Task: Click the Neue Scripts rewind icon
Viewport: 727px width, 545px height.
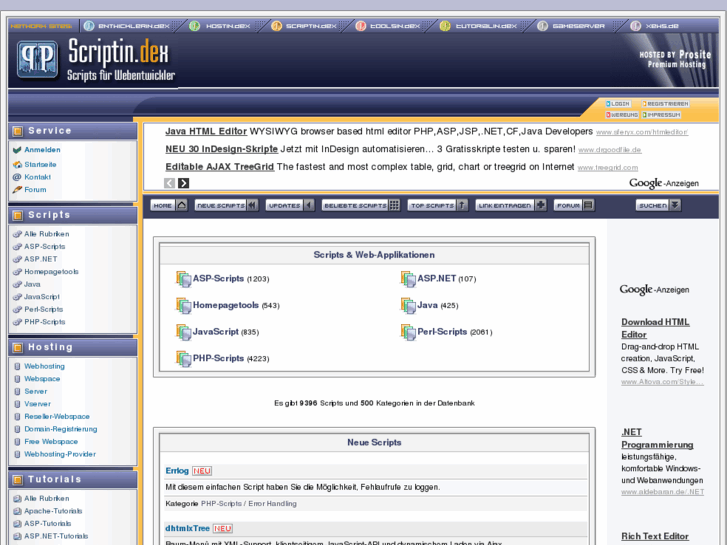Action: [x=252, y=205]
